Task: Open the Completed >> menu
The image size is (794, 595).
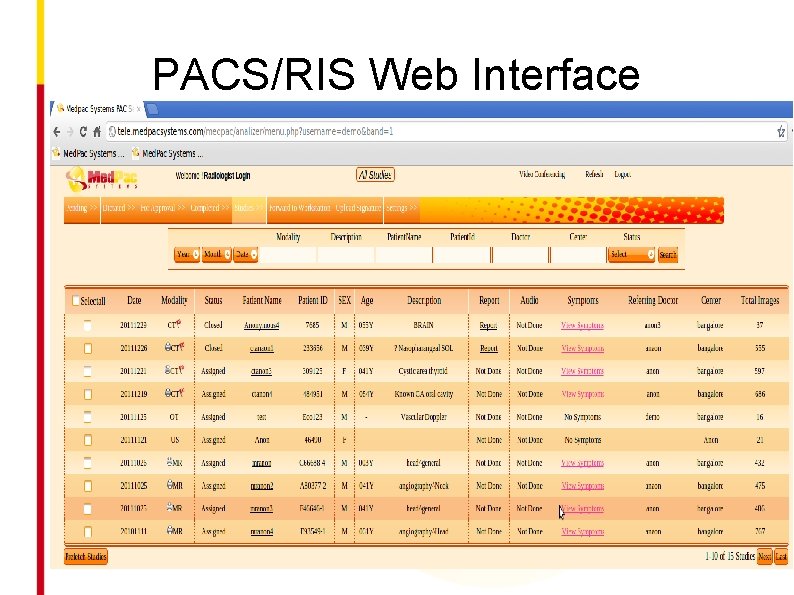Action: pos(210,208)
